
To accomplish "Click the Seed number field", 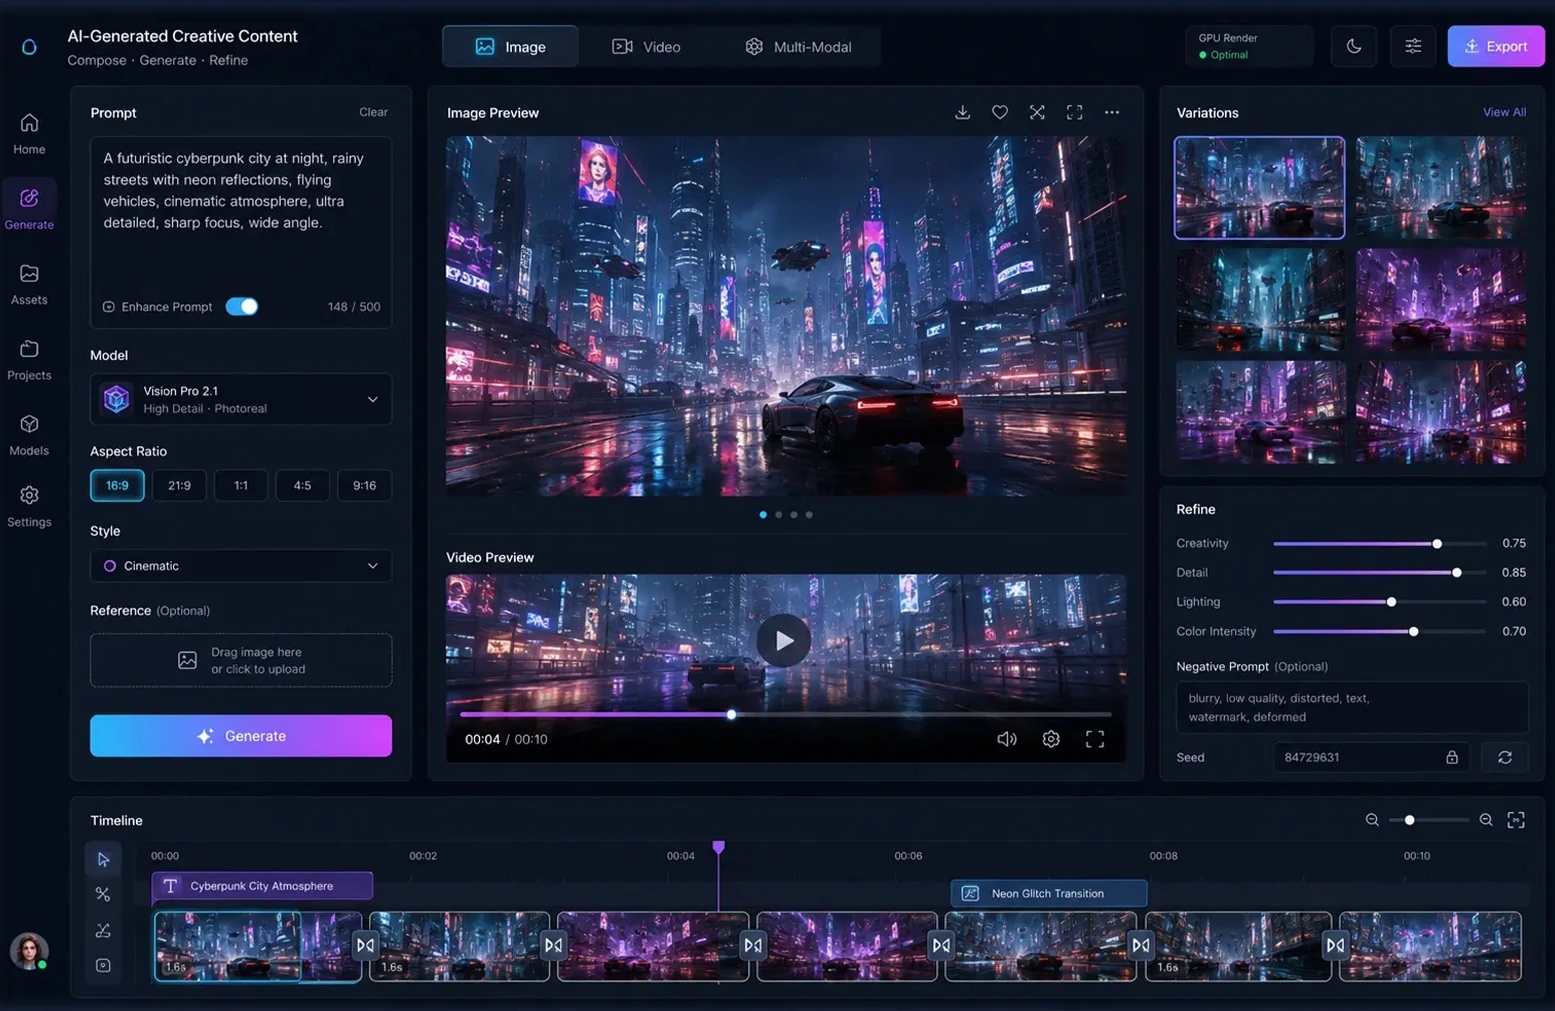I will click(x=1371, y=757).
